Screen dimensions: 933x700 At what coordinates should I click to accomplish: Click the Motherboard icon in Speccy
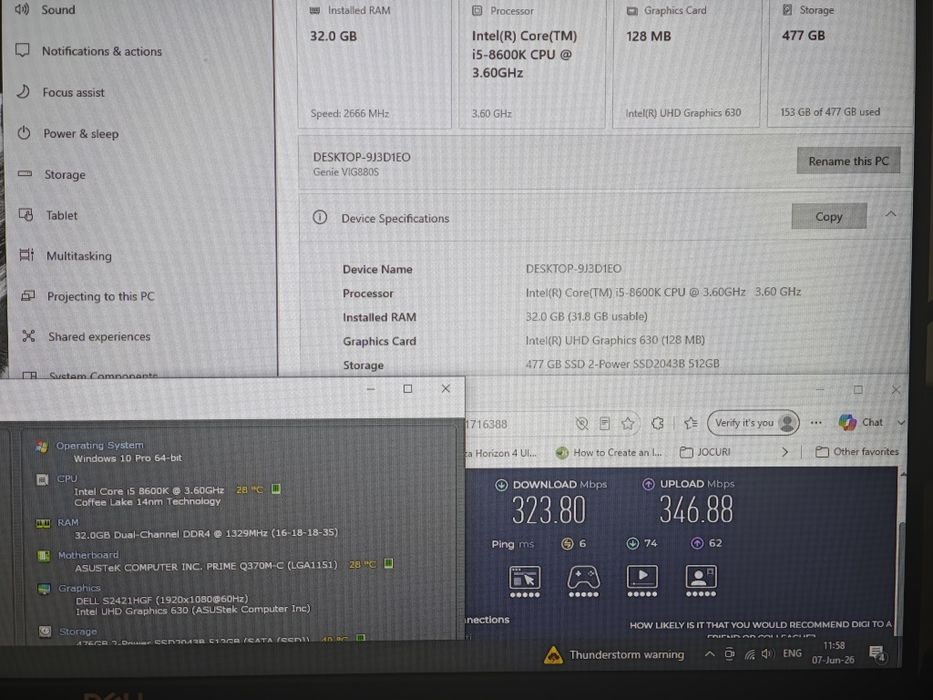click(x=43, y=556)
